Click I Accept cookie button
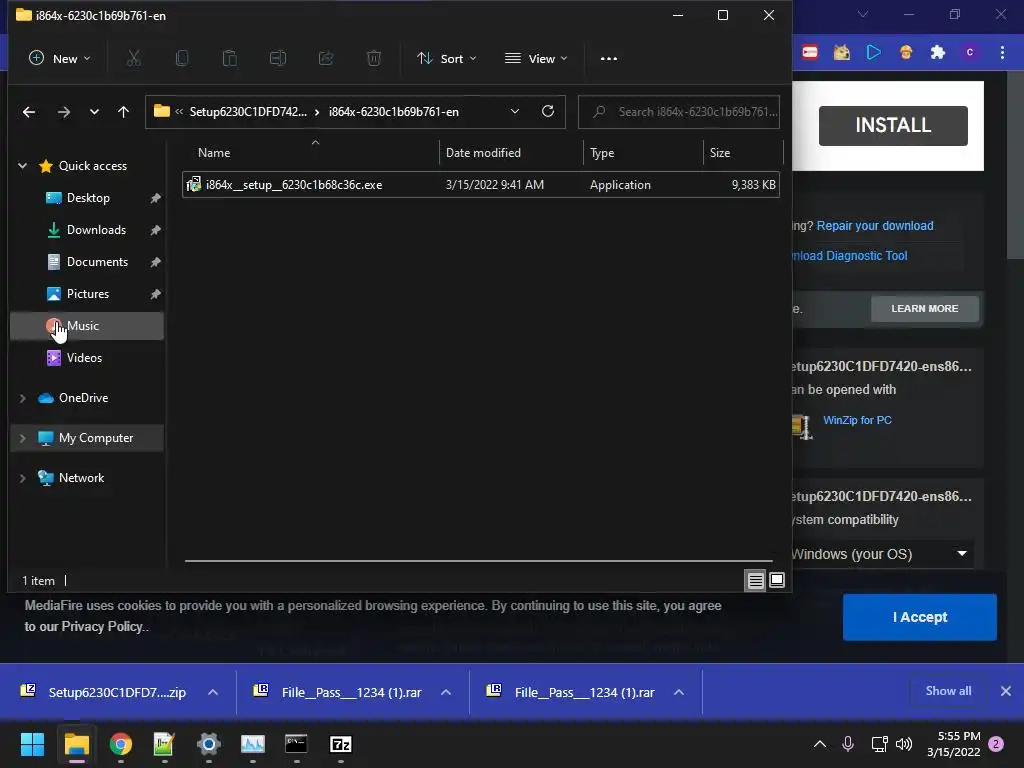The width and height of the screenshot is (1024, 768). click(920, 617)
